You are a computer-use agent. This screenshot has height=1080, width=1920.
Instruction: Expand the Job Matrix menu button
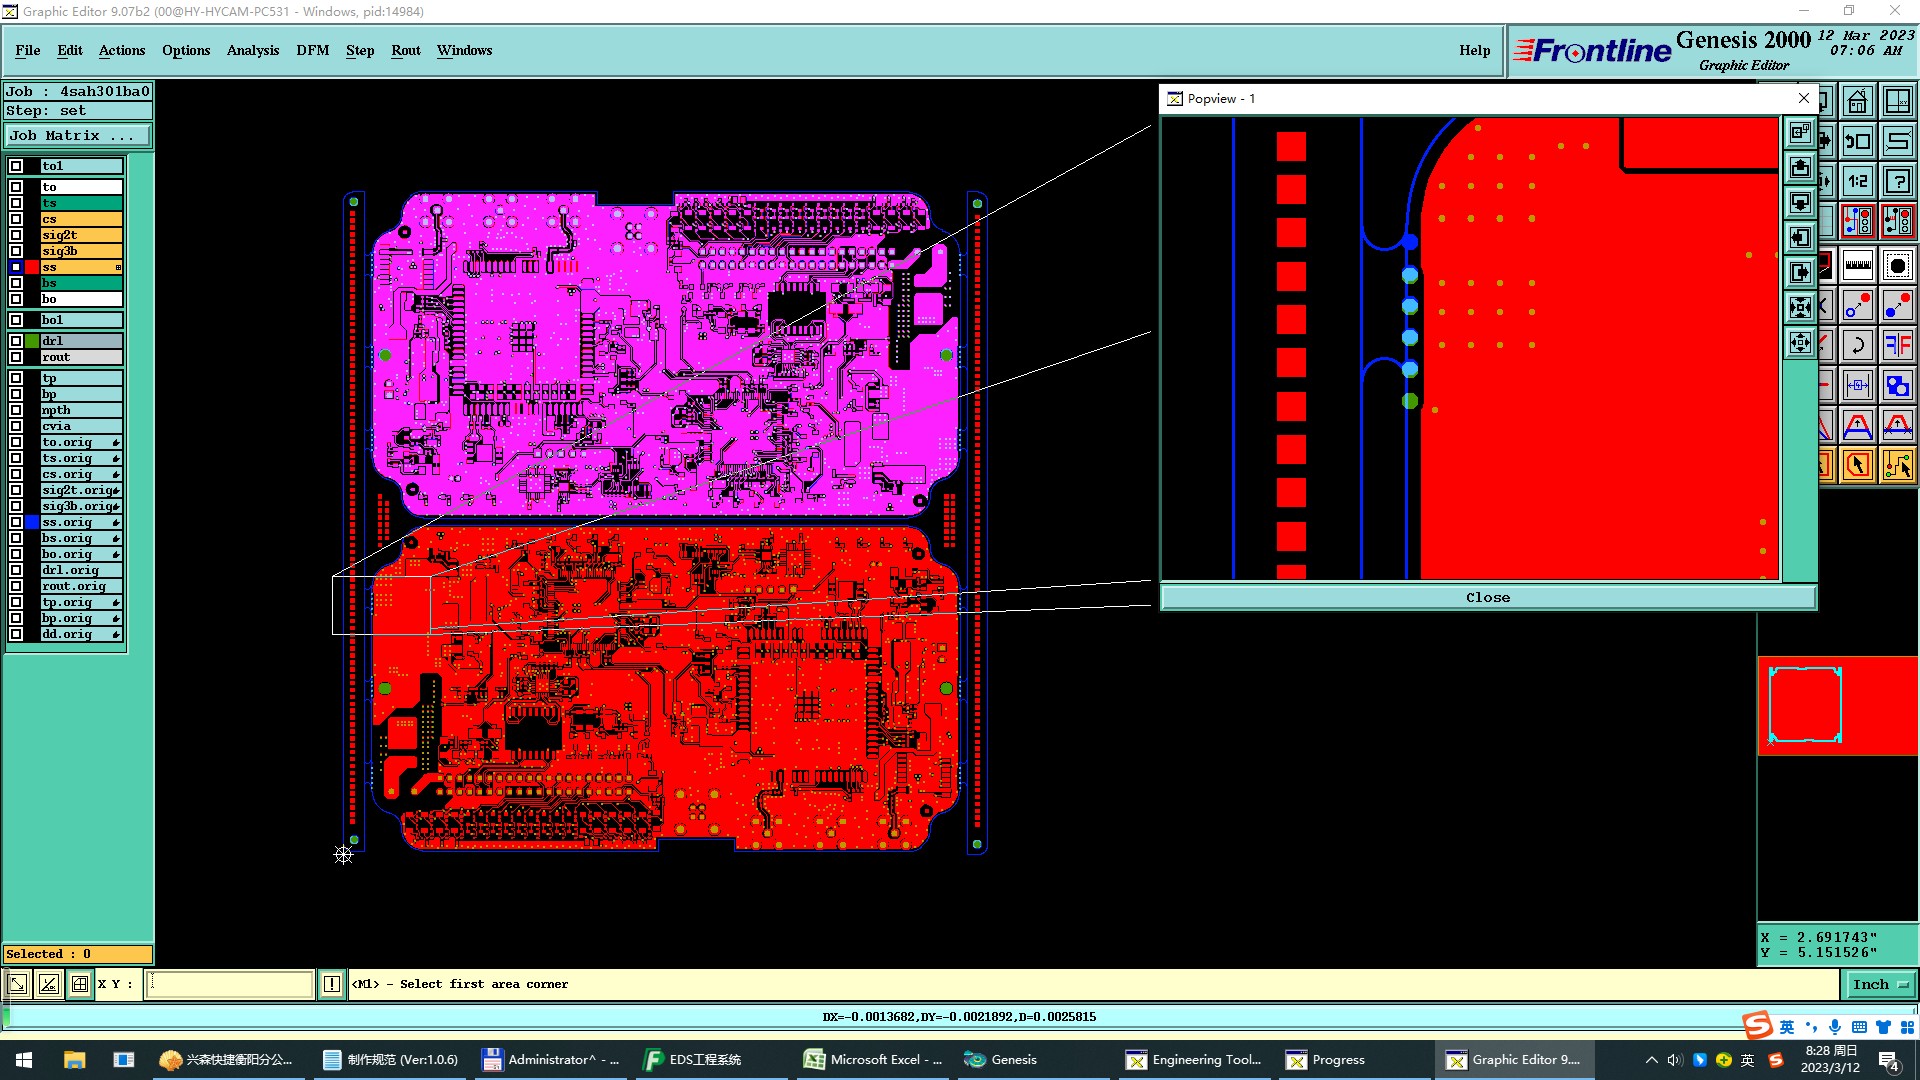[78, 136]
